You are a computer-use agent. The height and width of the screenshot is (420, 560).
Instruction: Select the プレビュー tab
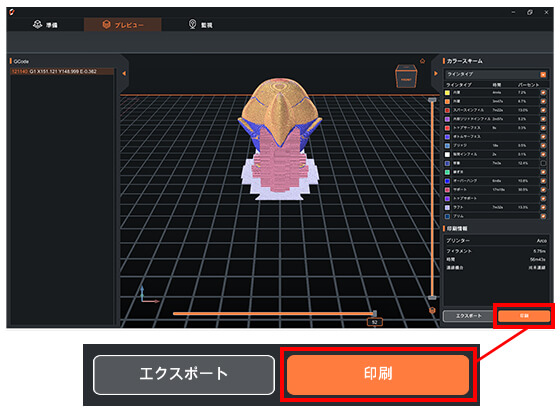[x=122, y=25]
